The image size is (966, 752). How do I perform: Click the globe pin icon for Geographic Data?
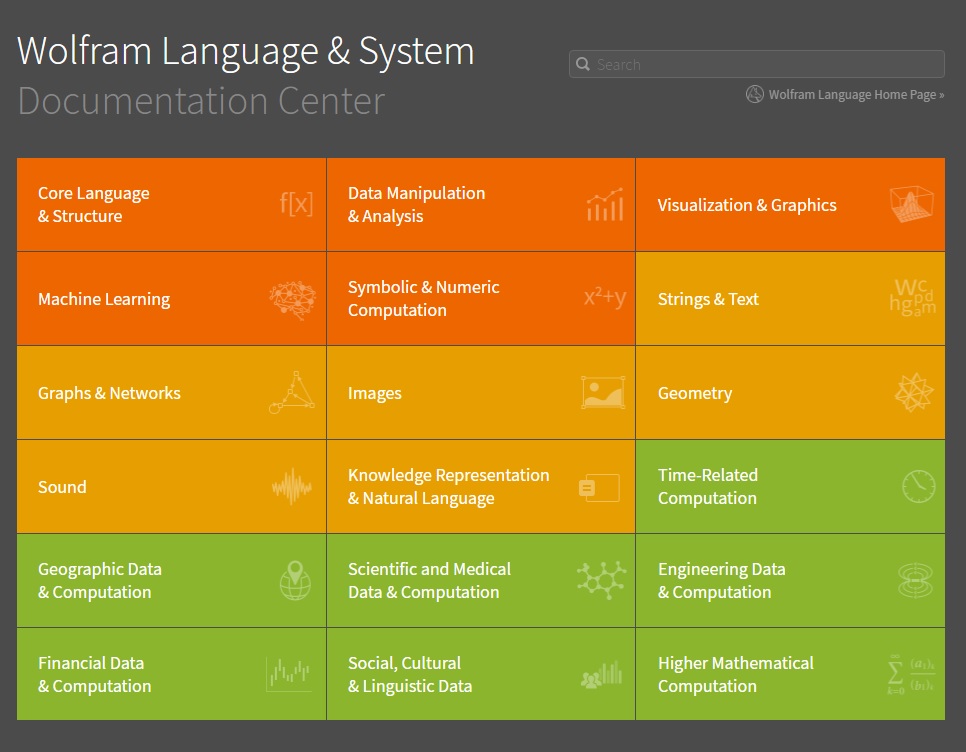click(295, 580)
